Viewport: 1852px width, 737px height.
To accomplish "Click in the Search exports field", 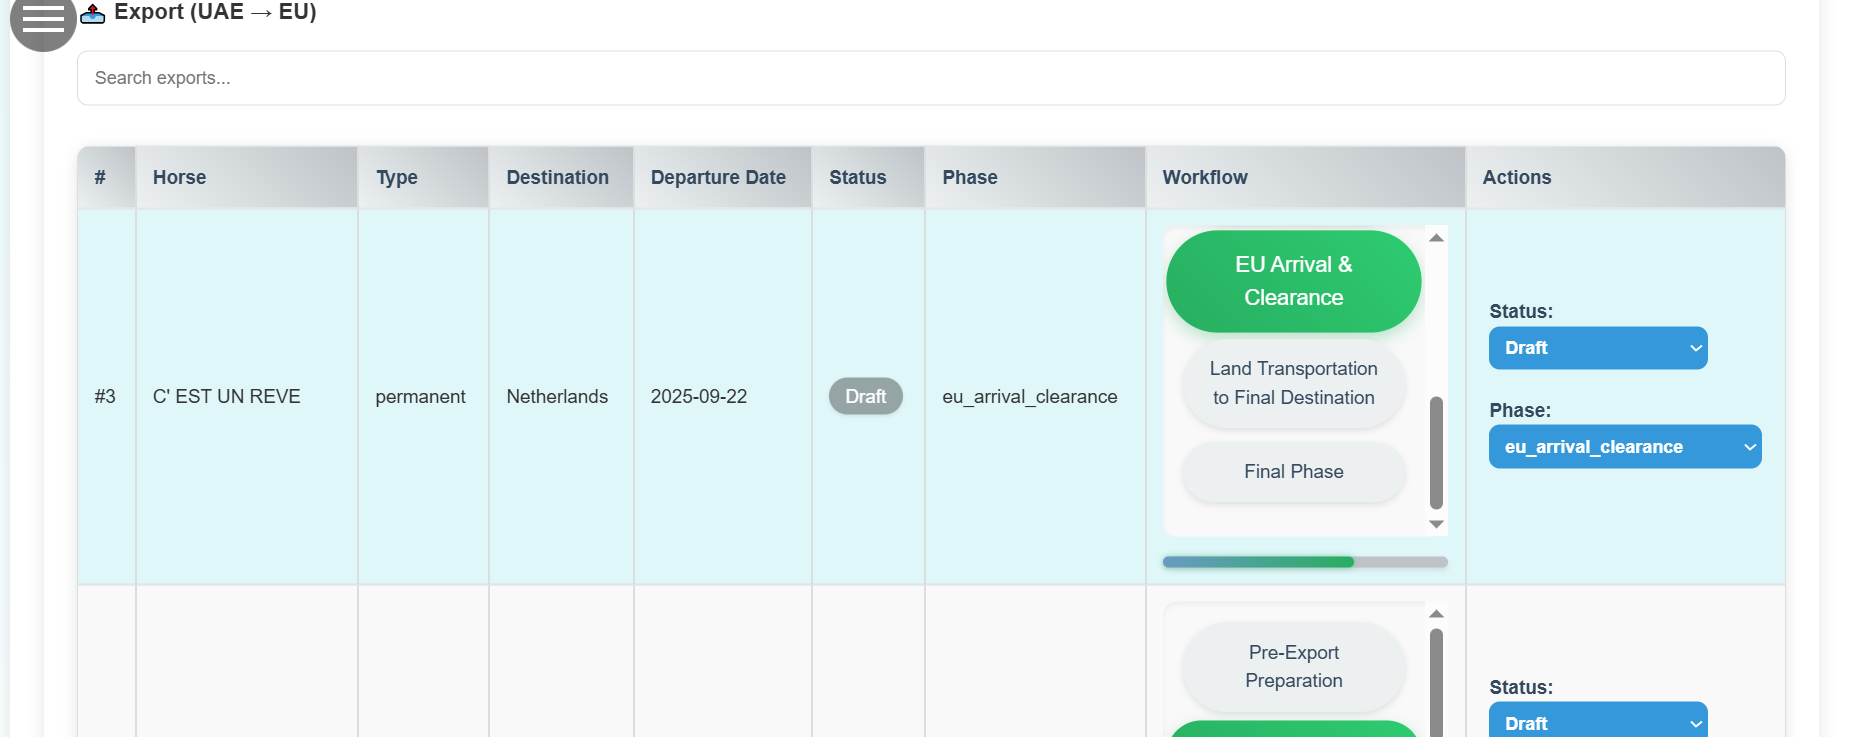I will 930,78.
